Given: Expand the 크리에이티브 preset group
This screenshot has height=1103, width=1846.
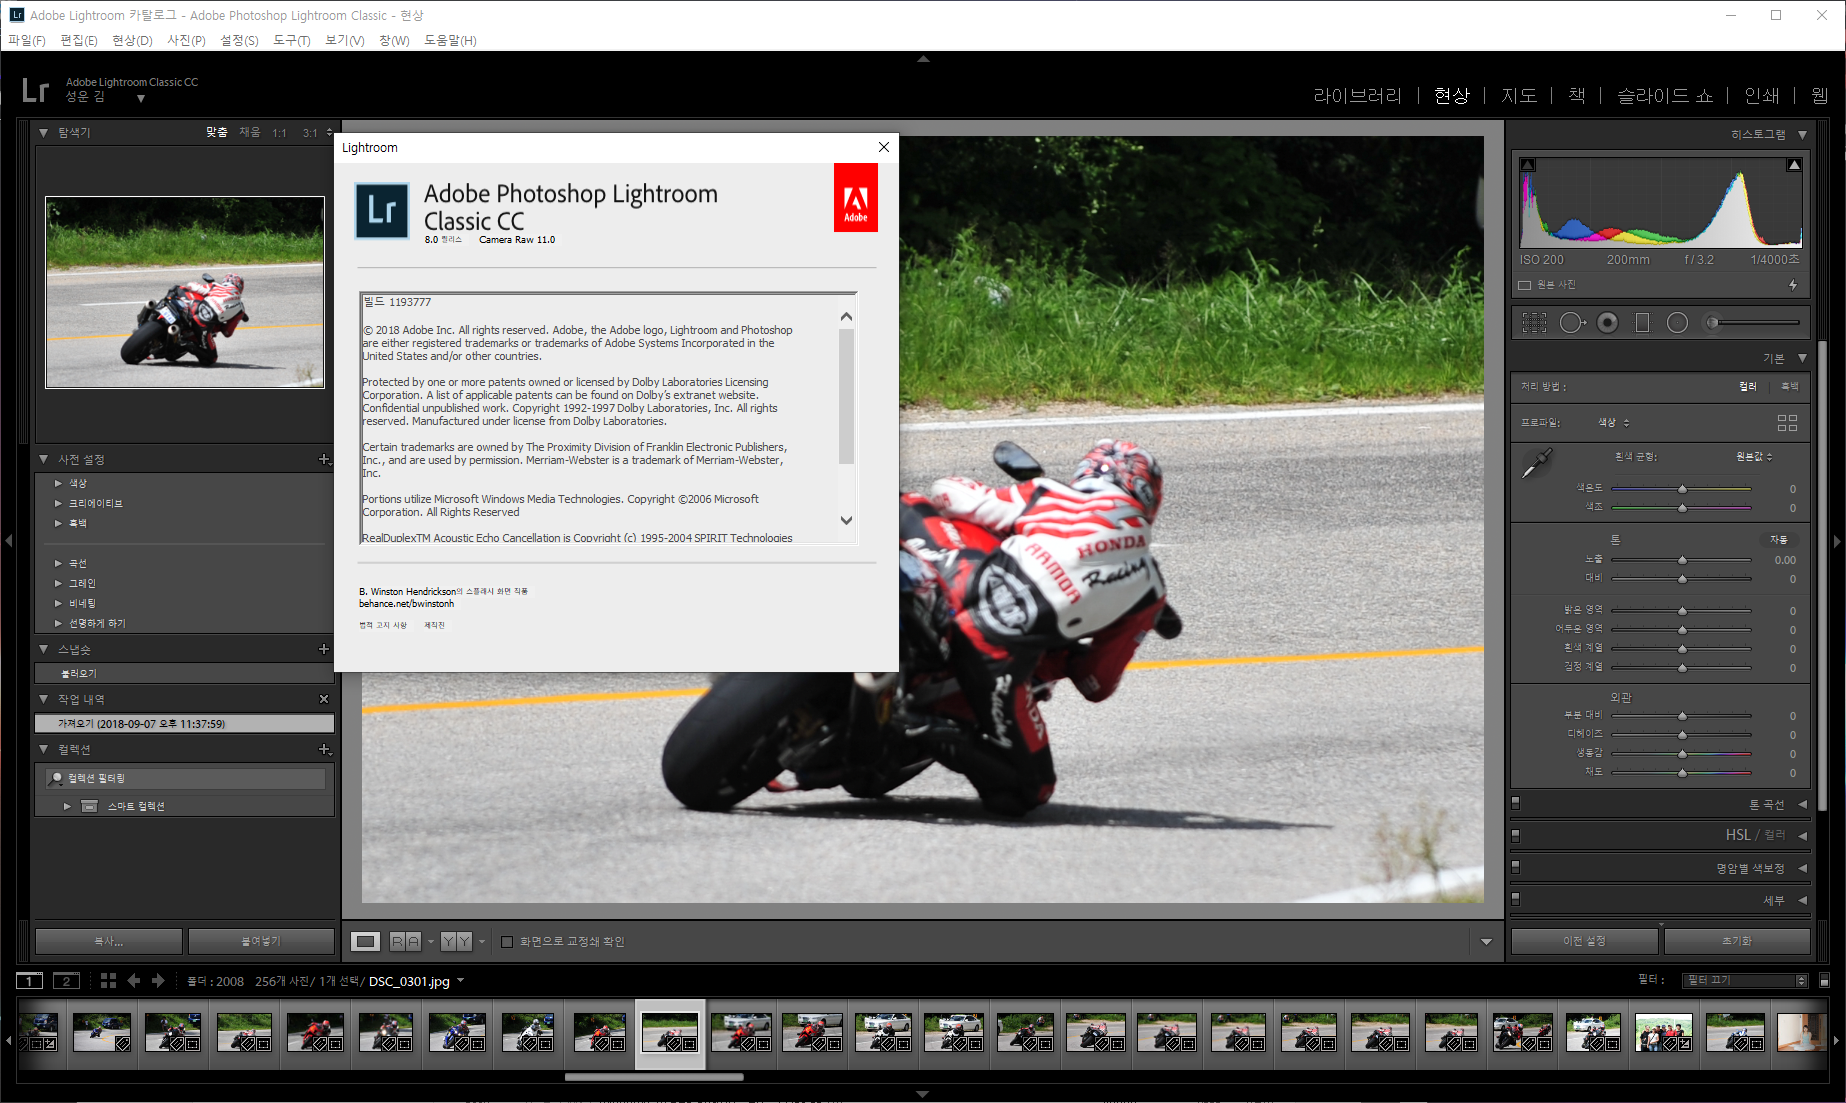Looking at the screenshot, I should pos(58,503).
